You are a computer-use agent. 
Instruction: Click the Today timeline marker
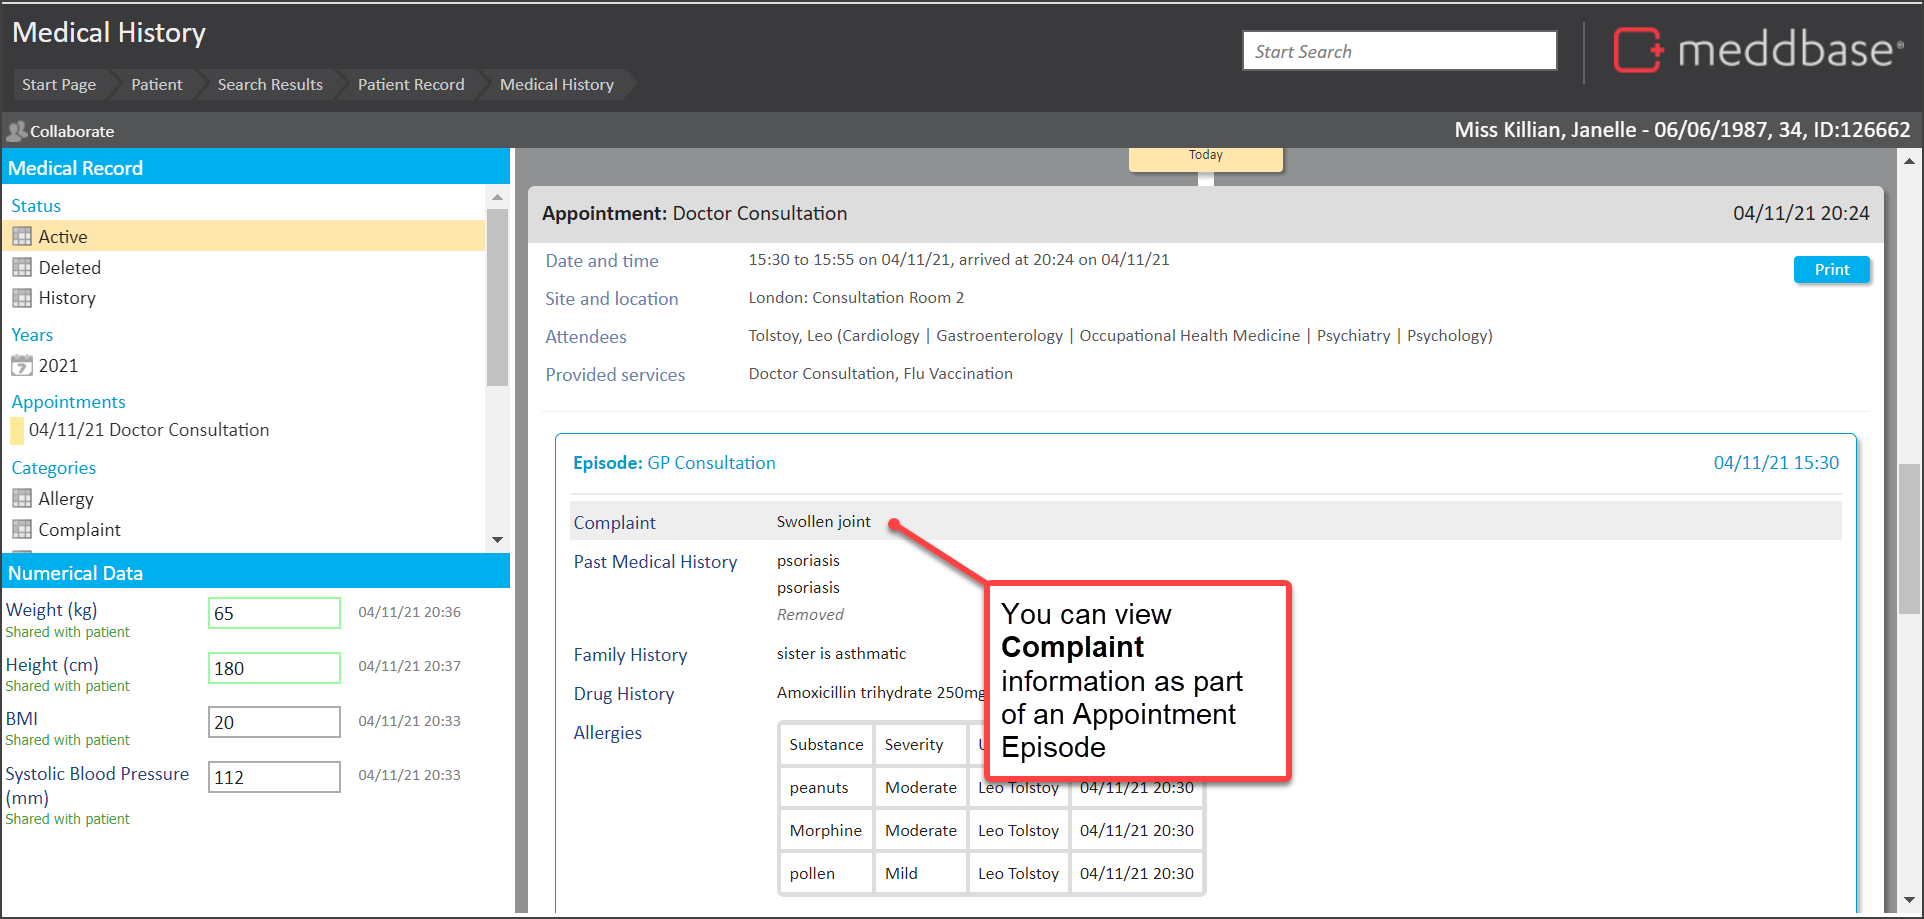click(x=1205, y=157)
